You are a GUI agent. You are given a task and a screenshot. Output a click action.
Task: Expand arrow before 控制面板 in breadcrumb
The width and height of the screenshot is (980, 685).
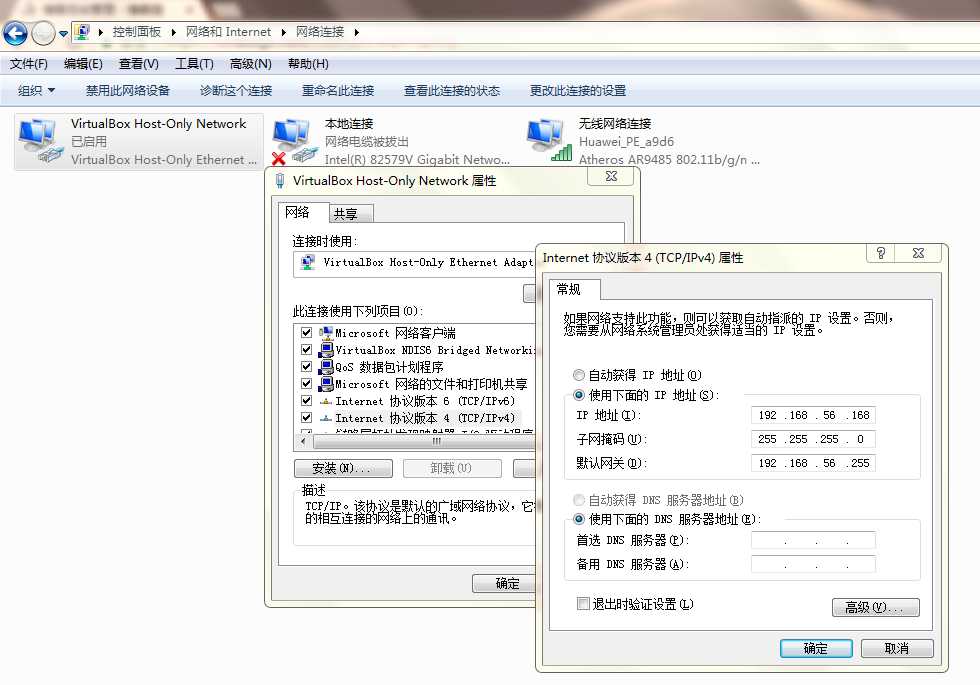[x=101, y=32]
